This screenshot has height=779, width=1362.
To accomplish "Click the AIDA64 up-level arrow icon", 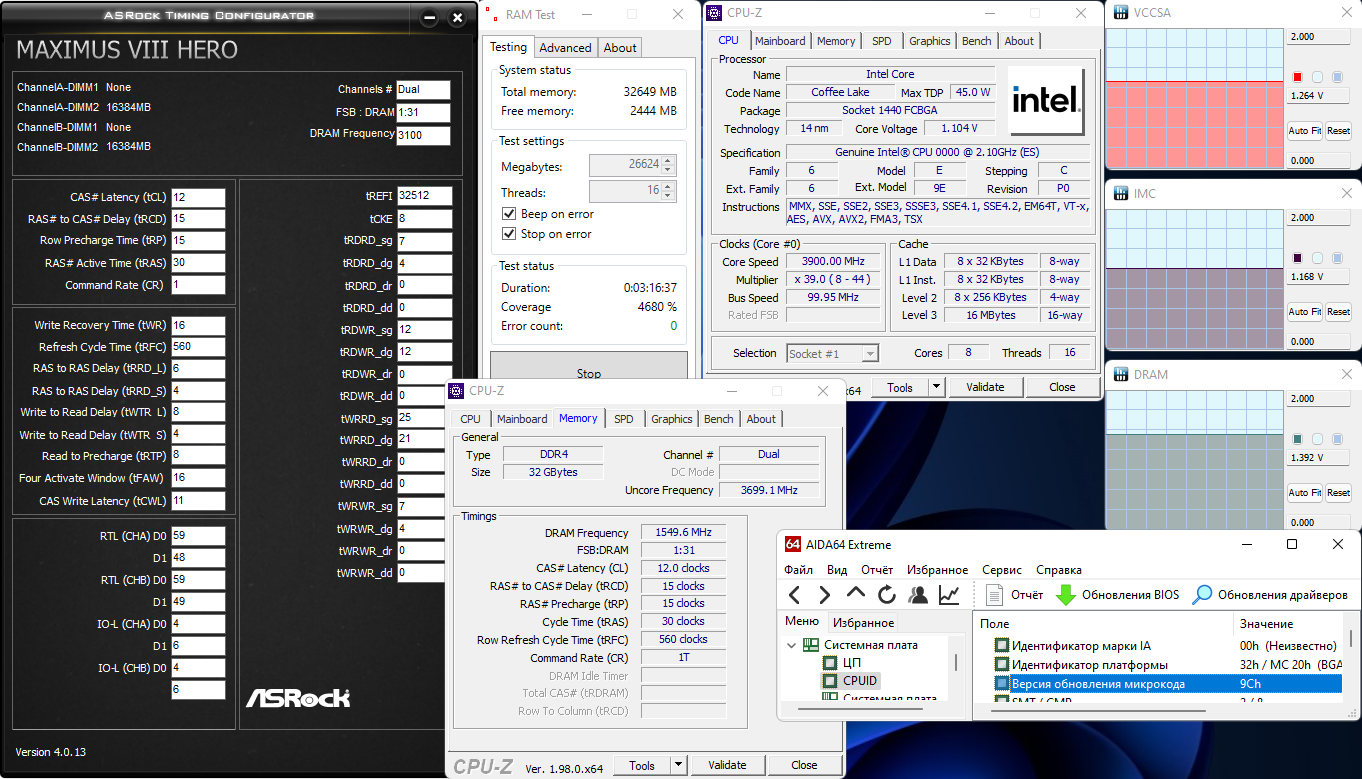I will click(856, 594).
